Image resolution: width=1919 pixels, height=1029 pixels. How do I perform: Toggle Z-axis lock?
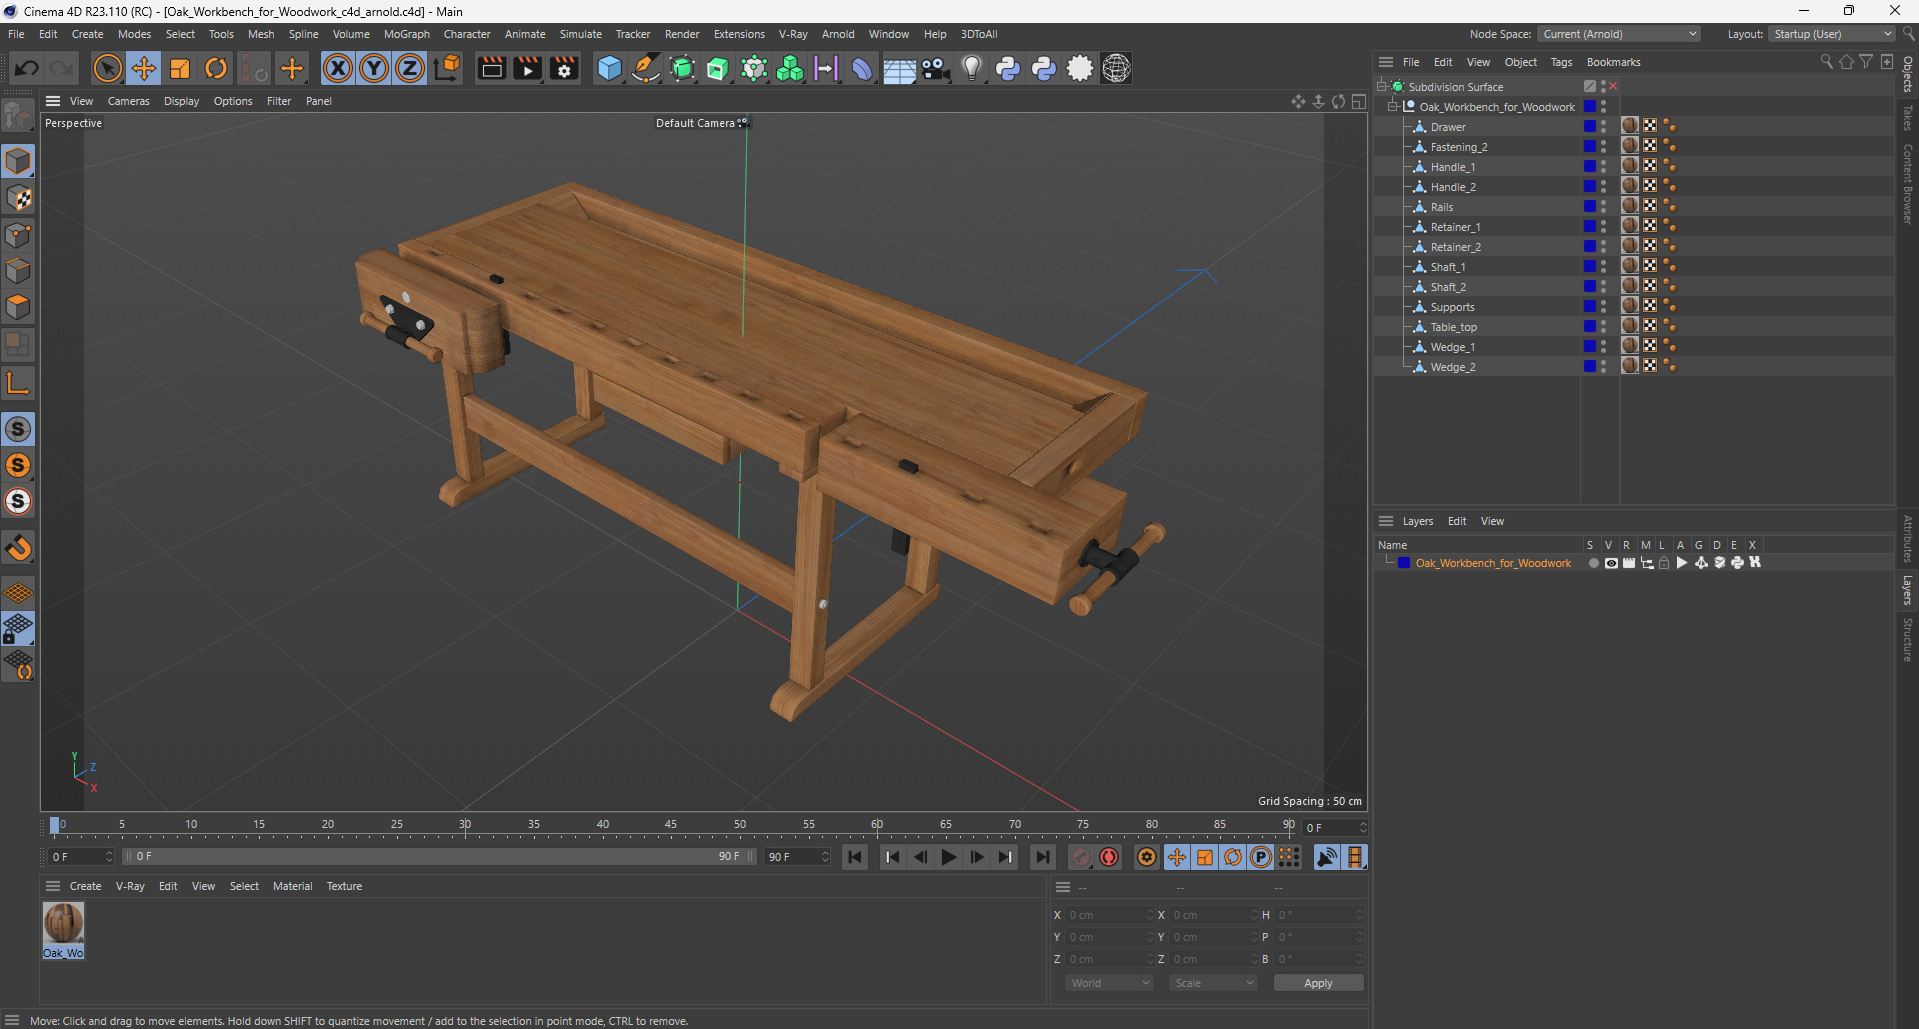(410, 68)
